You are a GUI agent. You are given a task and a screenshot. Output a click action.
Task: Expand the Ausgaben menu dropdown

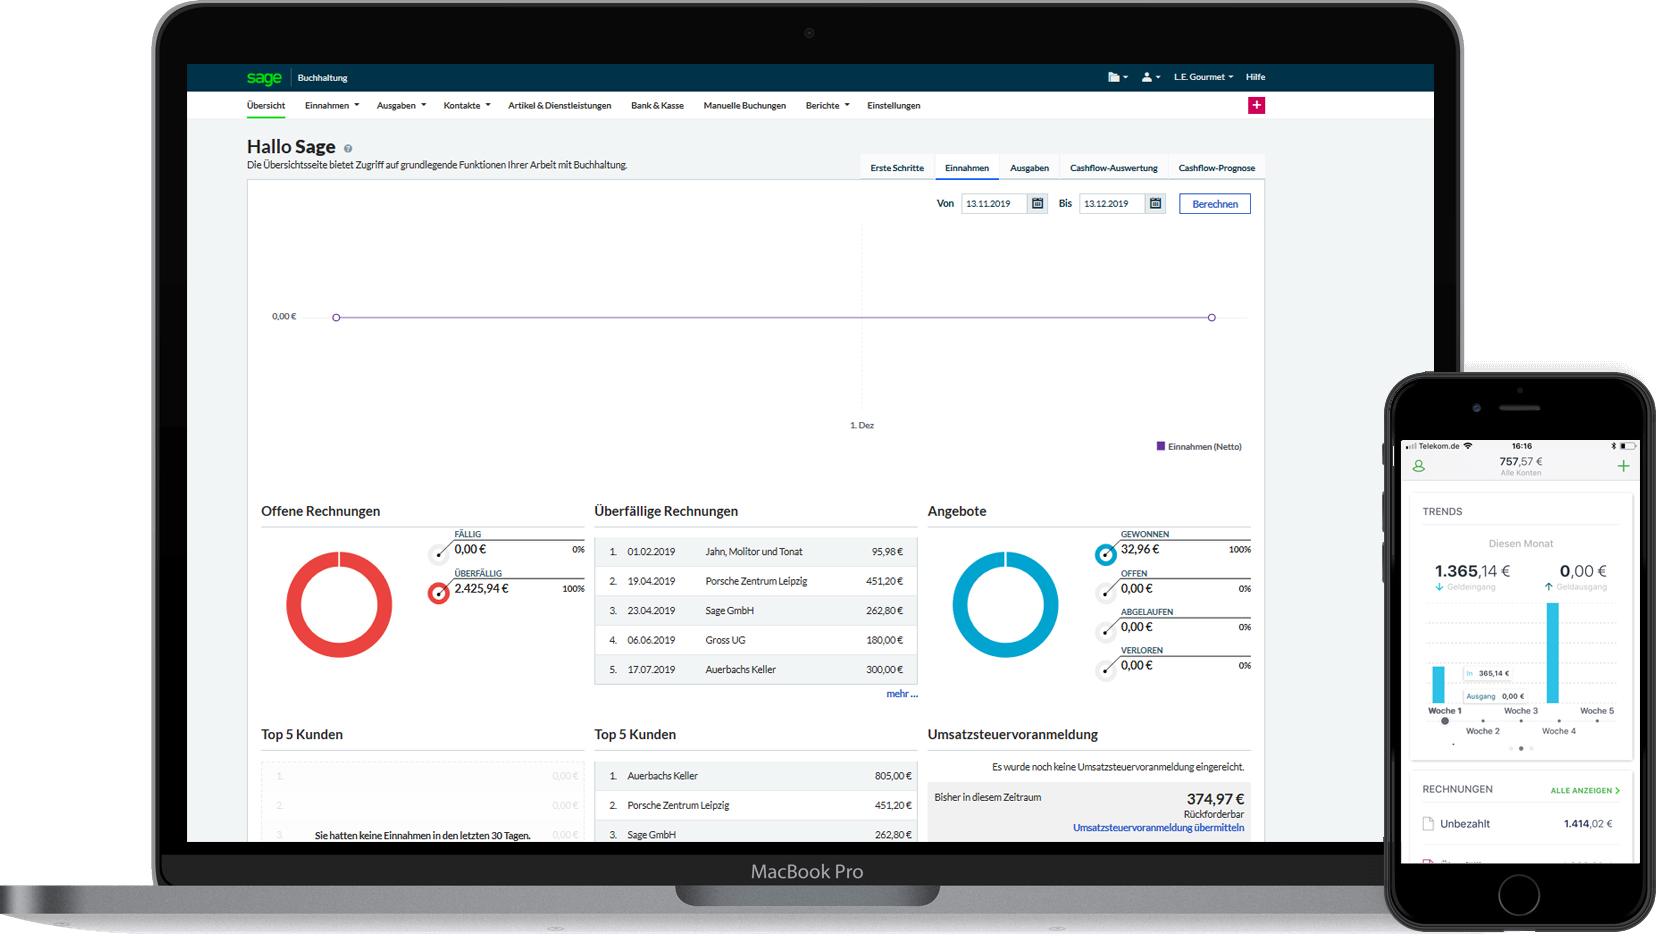(401, 106)
